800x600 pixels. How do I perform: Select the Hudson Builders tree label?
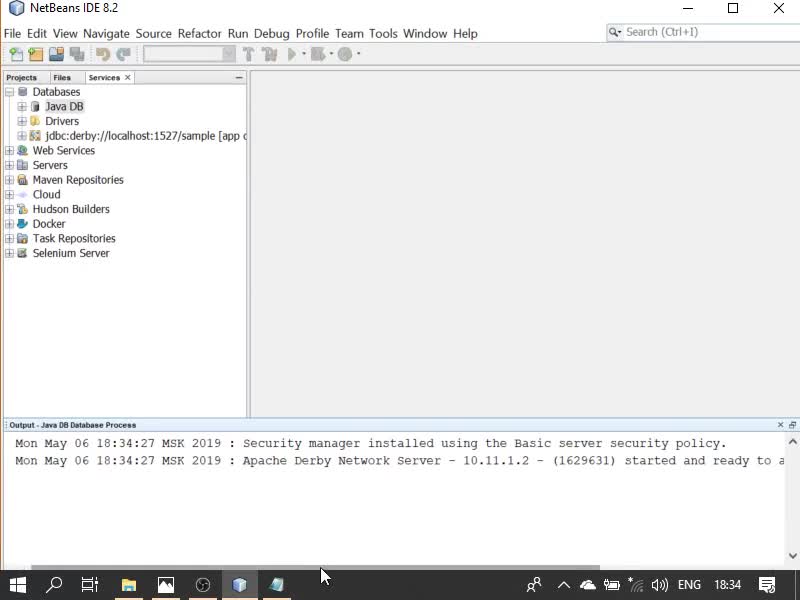[71, 209]
